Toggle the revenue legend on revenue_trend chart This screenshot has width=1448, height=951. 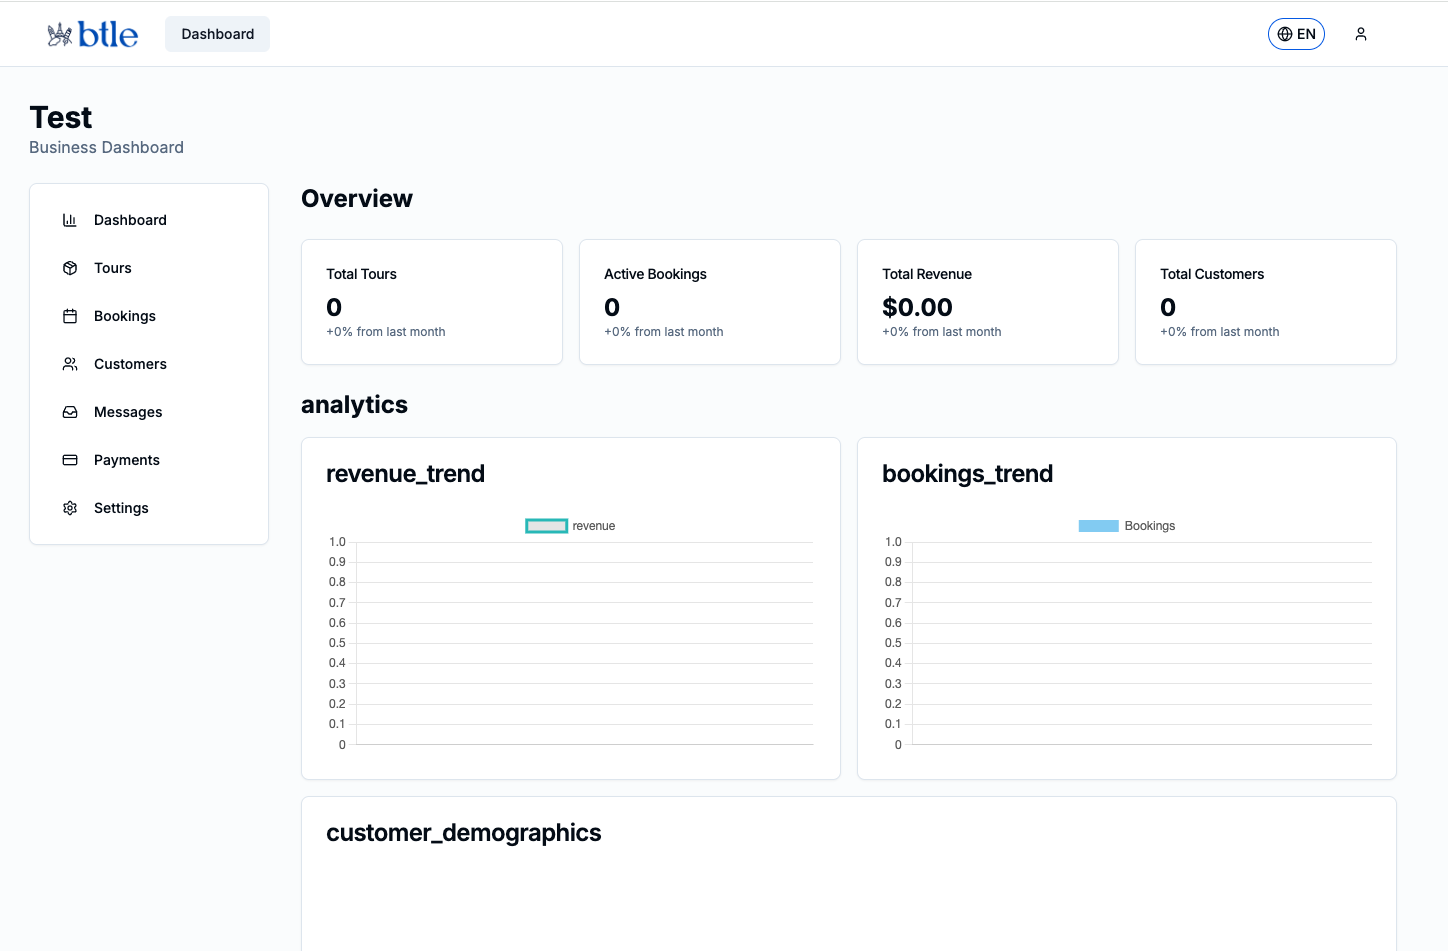570,525
